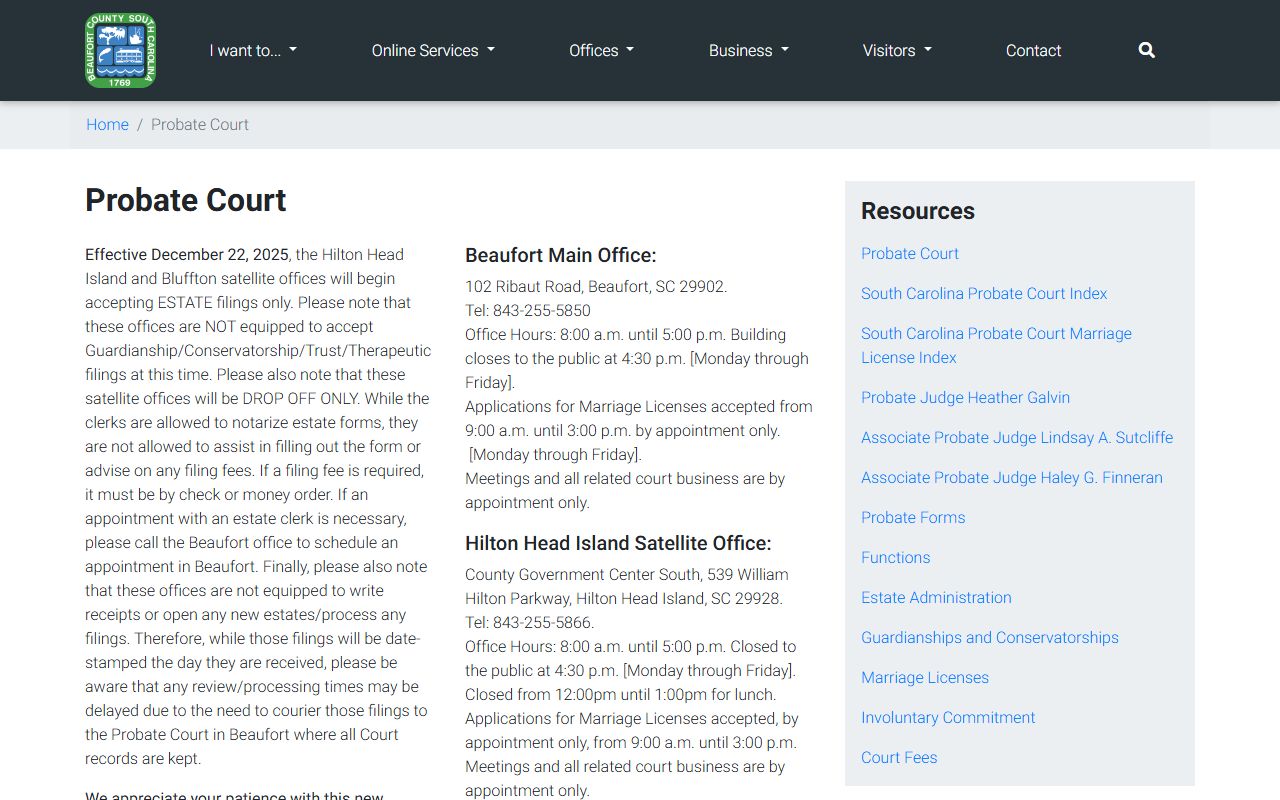Open the Court Fees link
1280x800 pixels.
tap(899, 757)
